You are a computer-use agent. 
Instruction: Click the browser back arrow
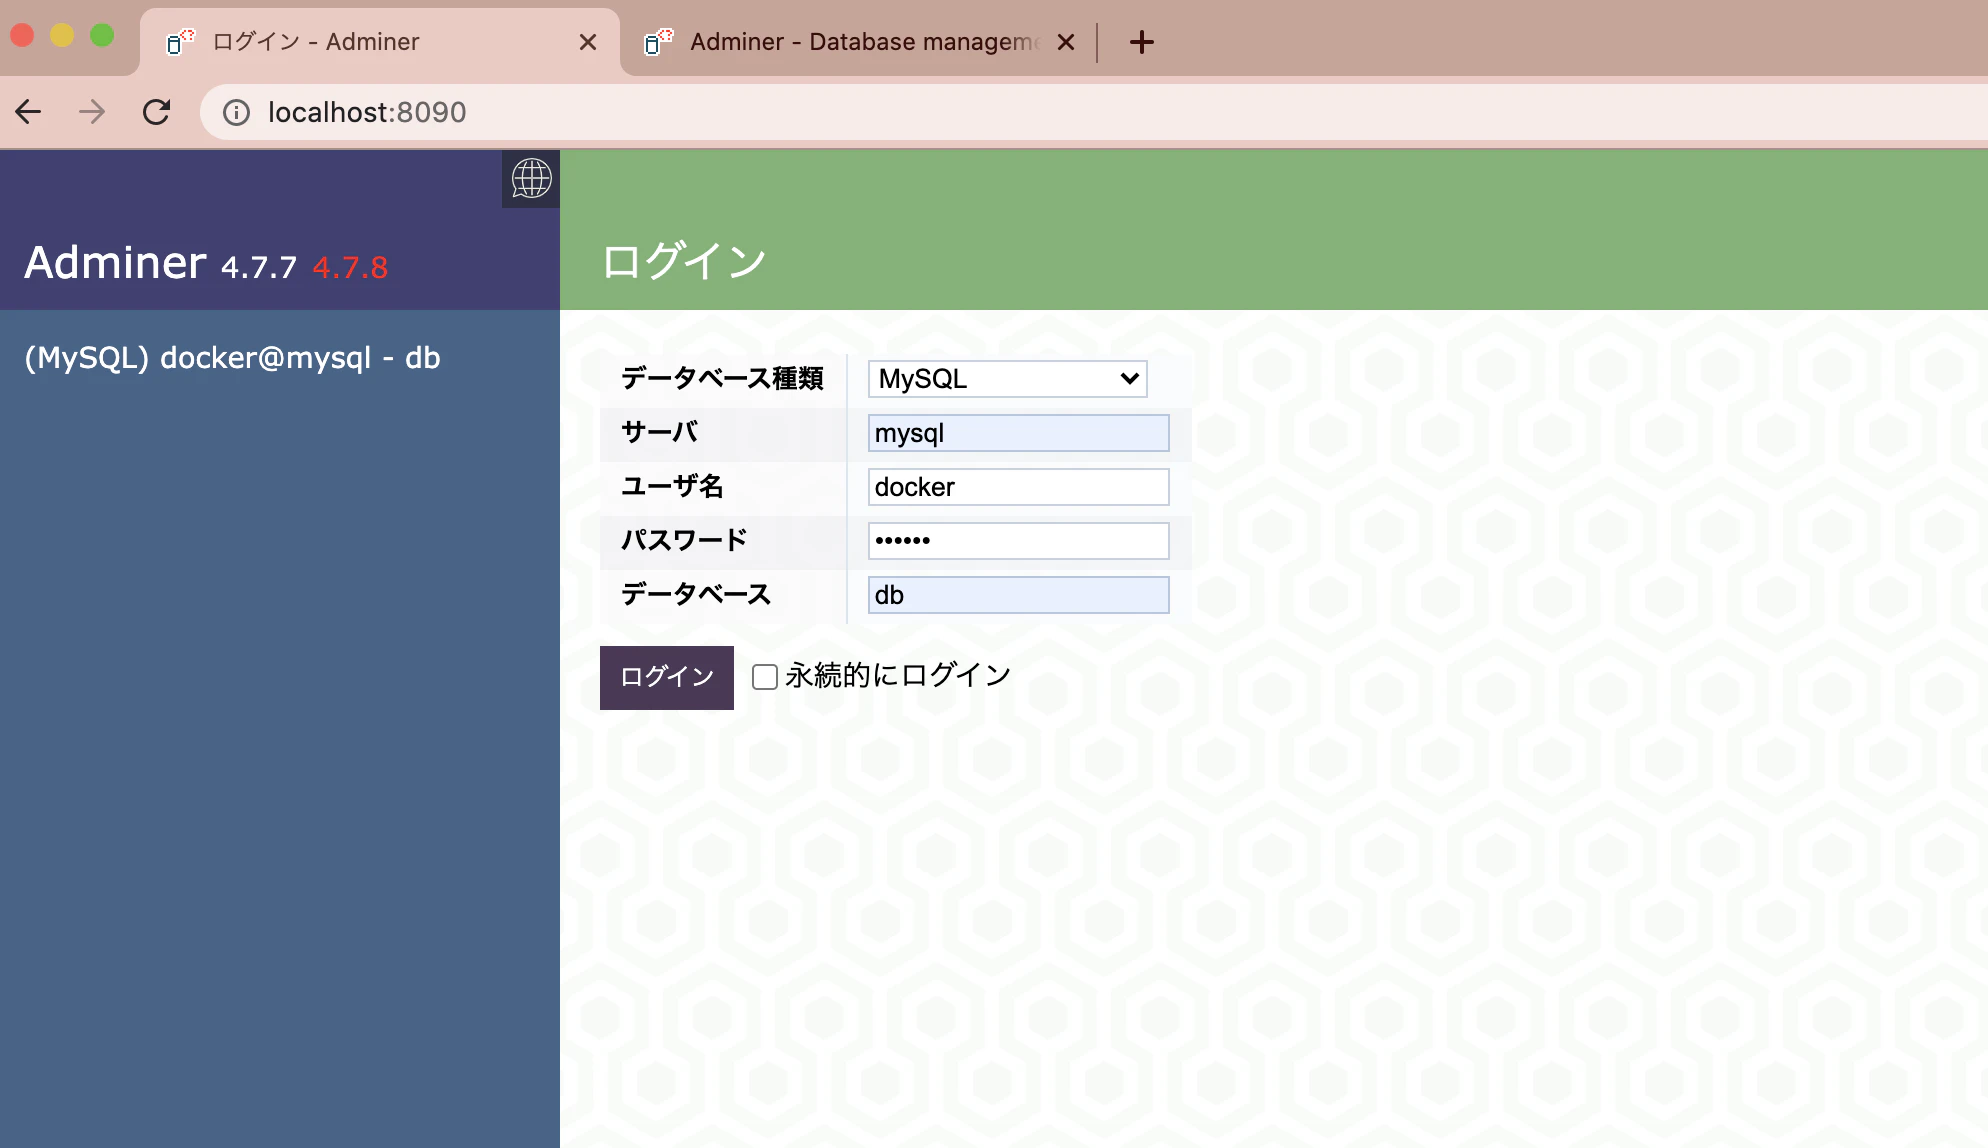[x=29, y=112]
